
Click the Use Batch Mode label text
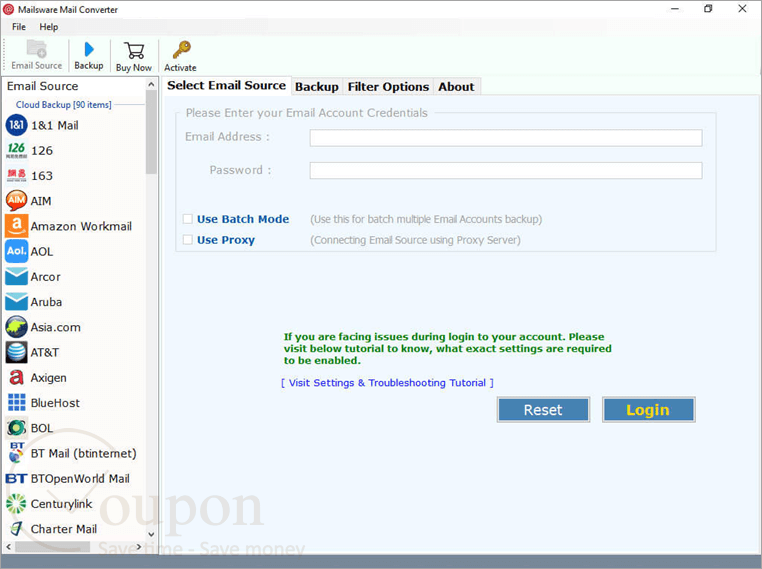243,219
